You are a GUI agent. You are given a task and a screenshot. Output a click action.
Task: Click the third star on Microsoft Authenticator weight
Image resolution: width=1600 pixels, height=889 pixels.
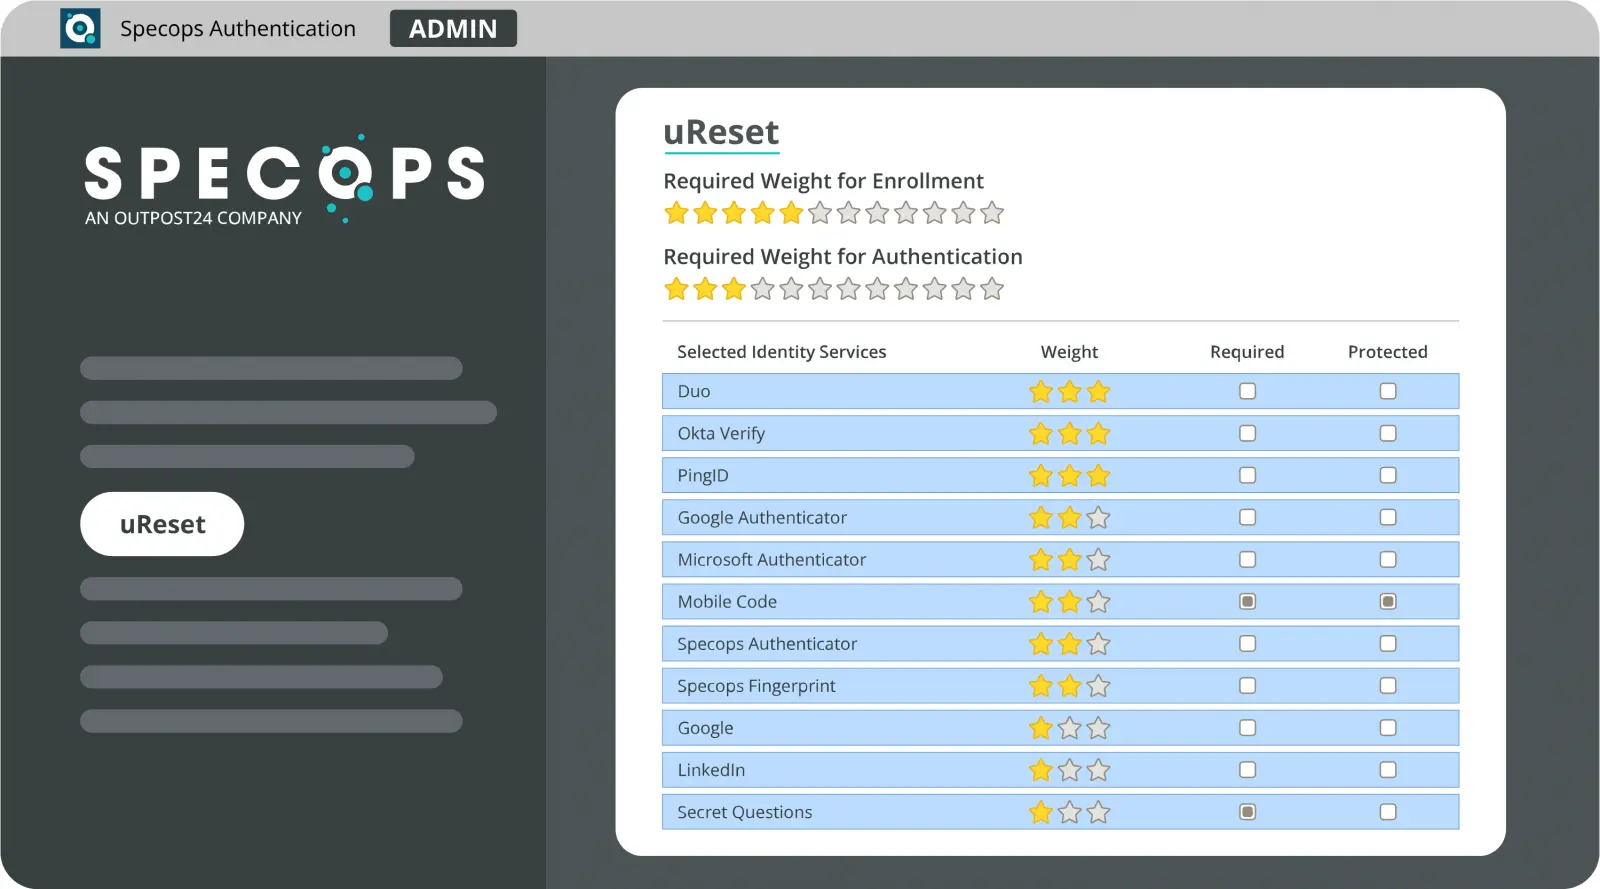click(x=1098, y=559)
